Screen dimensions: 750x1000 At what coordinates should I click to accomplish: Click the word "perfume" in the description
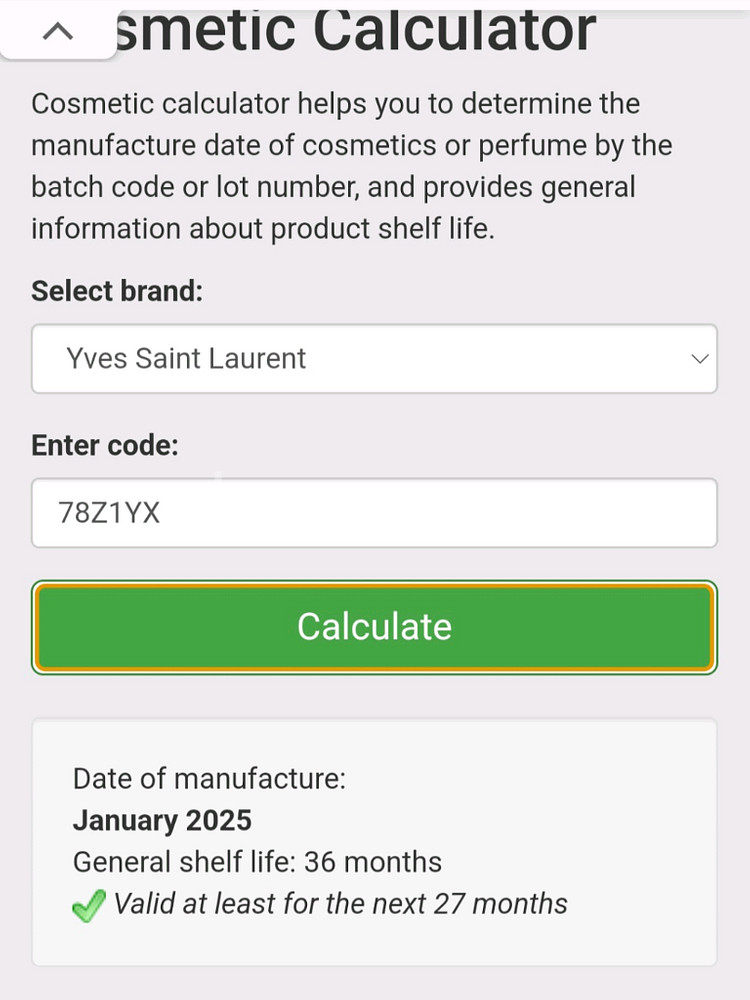[540, 145]
